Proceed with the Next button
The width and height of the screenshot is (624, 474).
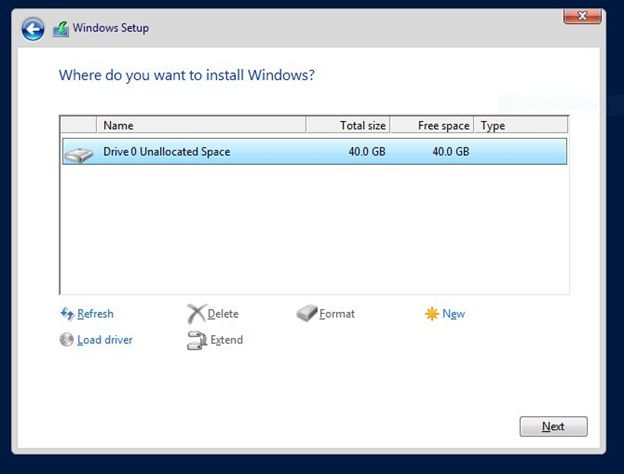coord(553,426)
